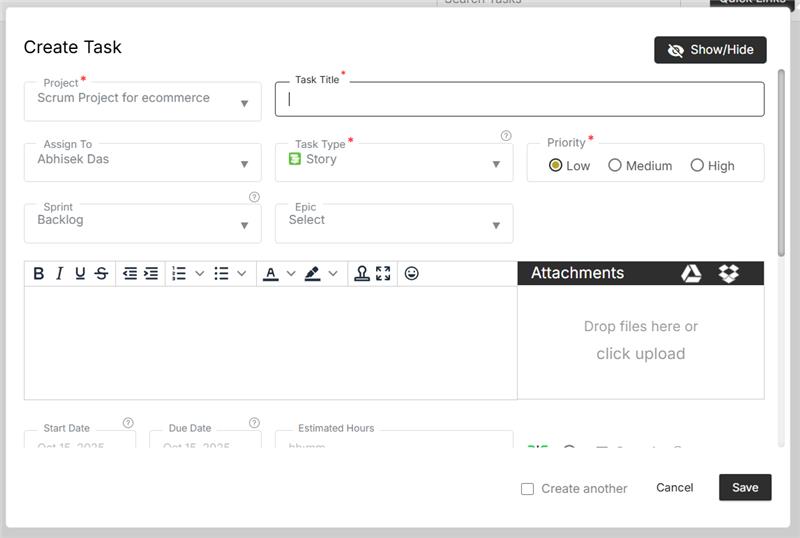
Task: Expand editor to fullscreen mode
Action: coord(383,273)
